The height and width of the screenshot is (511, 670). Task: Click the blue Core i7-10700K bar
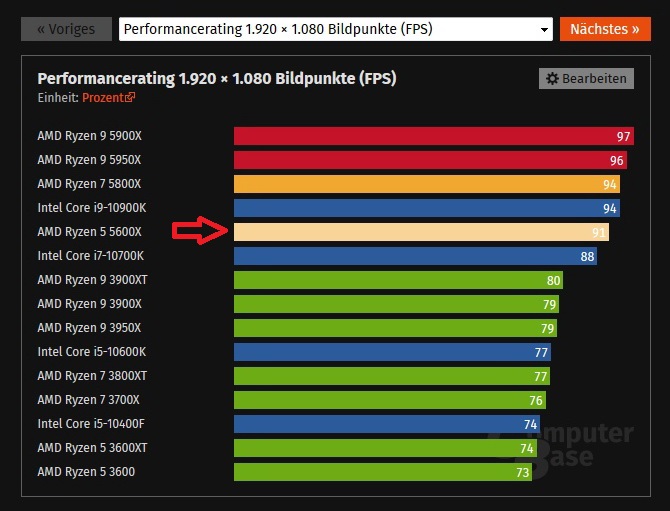tap(415, 256)
